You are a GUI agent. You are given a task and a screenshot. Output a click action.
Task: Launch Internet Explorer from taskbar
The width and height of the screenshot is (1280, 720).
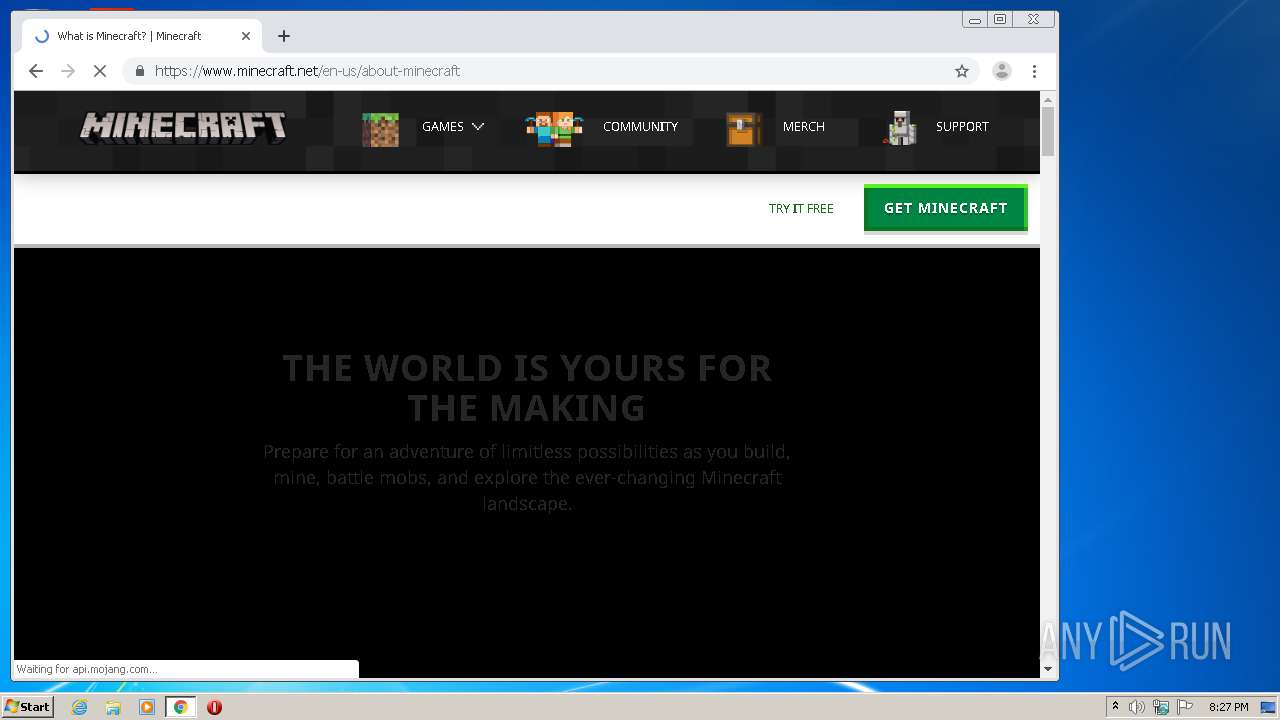79,707
